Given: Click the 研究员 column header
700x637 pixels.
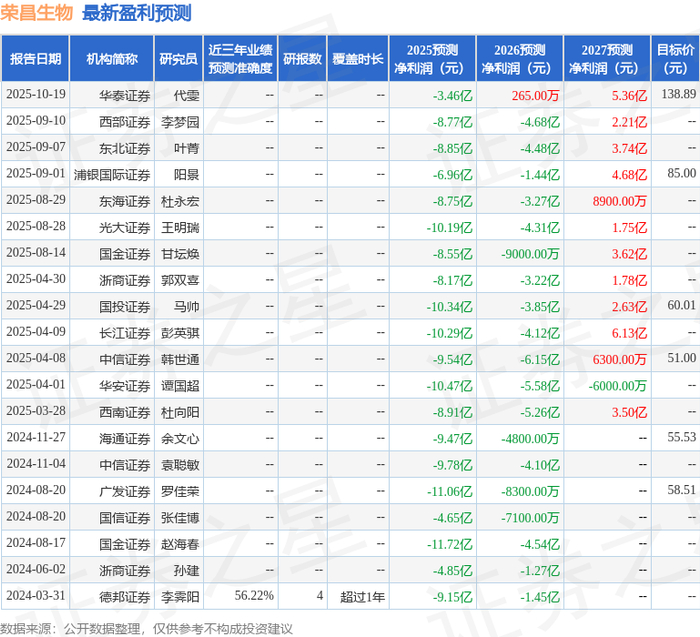Looking at the screenshot, I should point(179,59).
